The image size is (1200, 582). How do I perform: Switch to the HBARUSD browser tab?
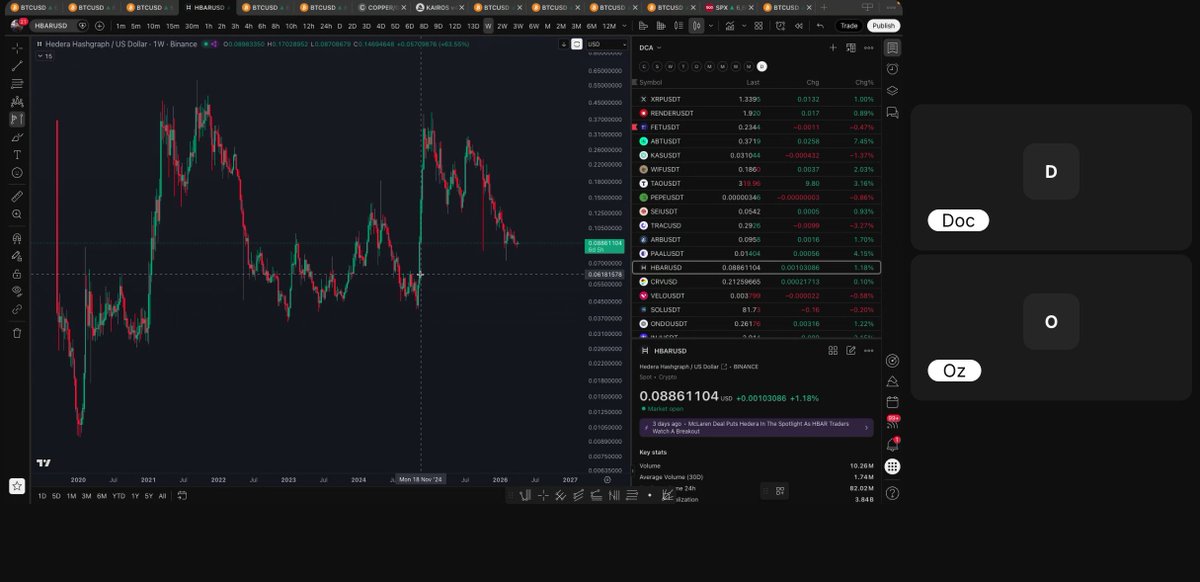point(208,7)
